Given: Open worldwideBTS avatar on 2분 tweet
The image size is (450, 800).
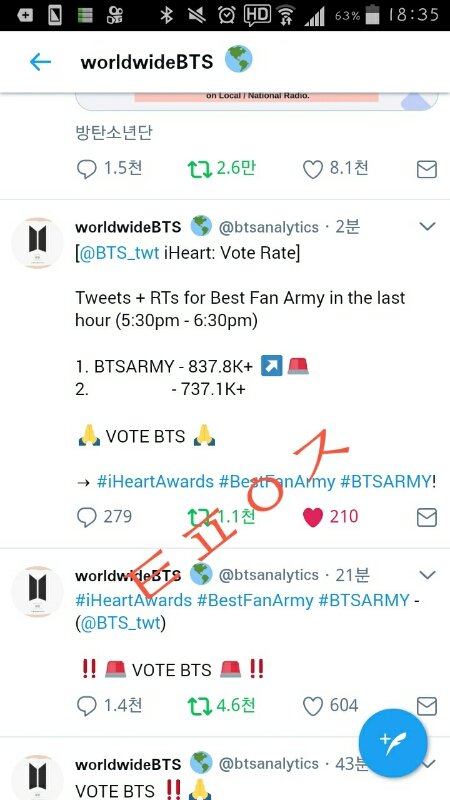Looking at the screenshot, I should [x=37, y=243].
